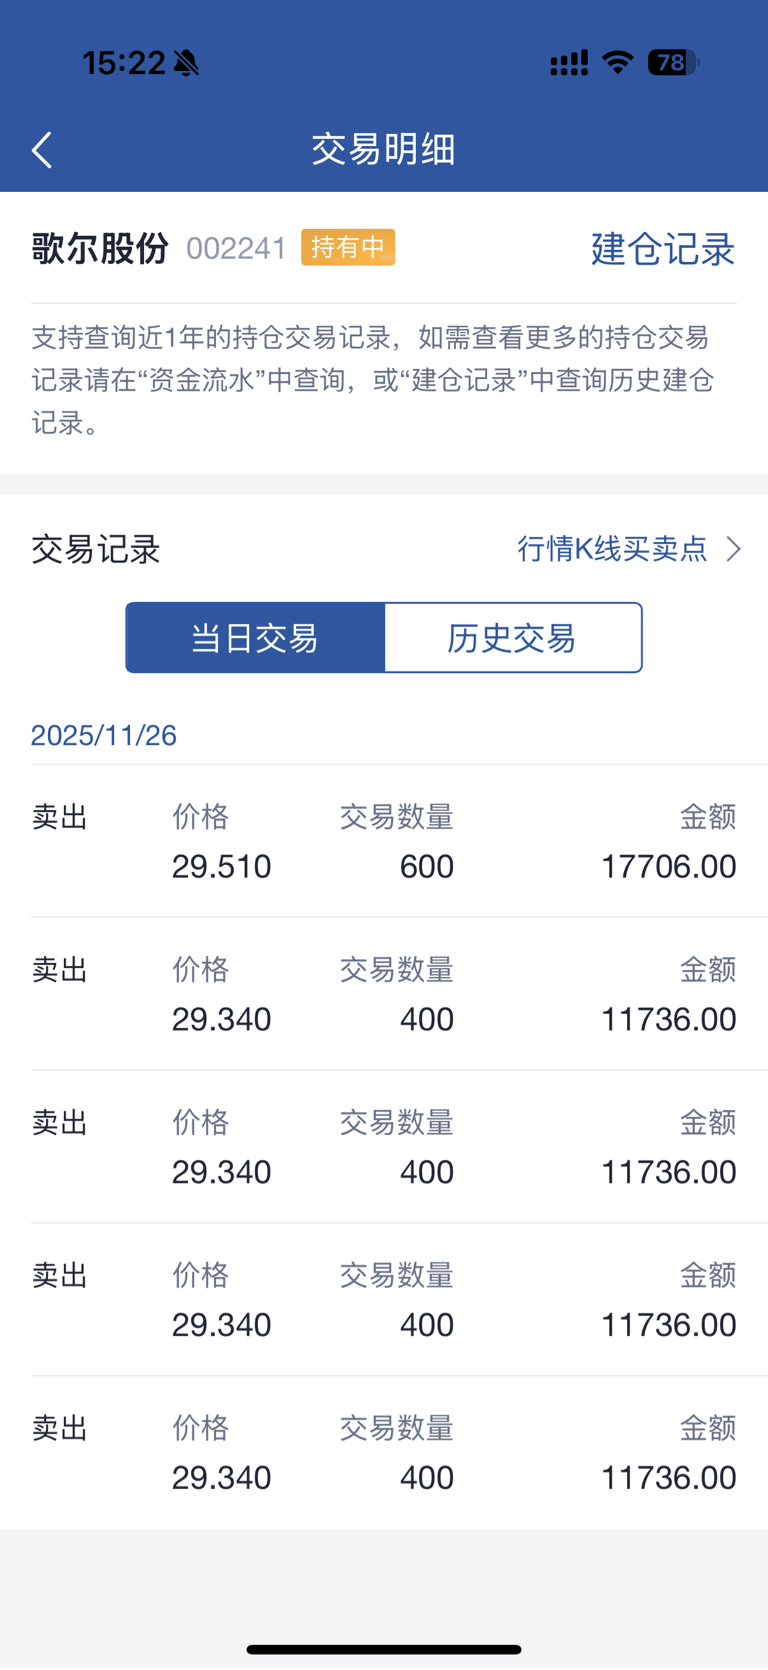The image size is (768, 1670).
Task: Tap the 歌尔股份 stock name
Action: [x=100, y=248]
